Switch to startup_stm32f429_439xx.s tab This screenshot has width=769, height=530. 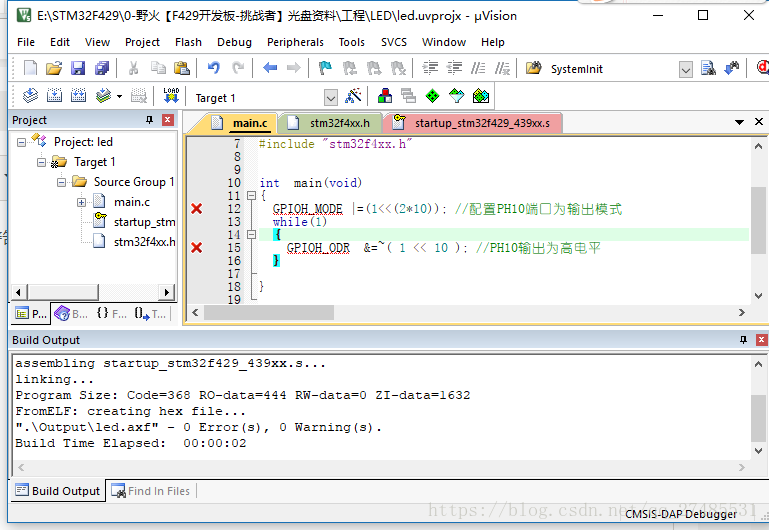(473, 123)
